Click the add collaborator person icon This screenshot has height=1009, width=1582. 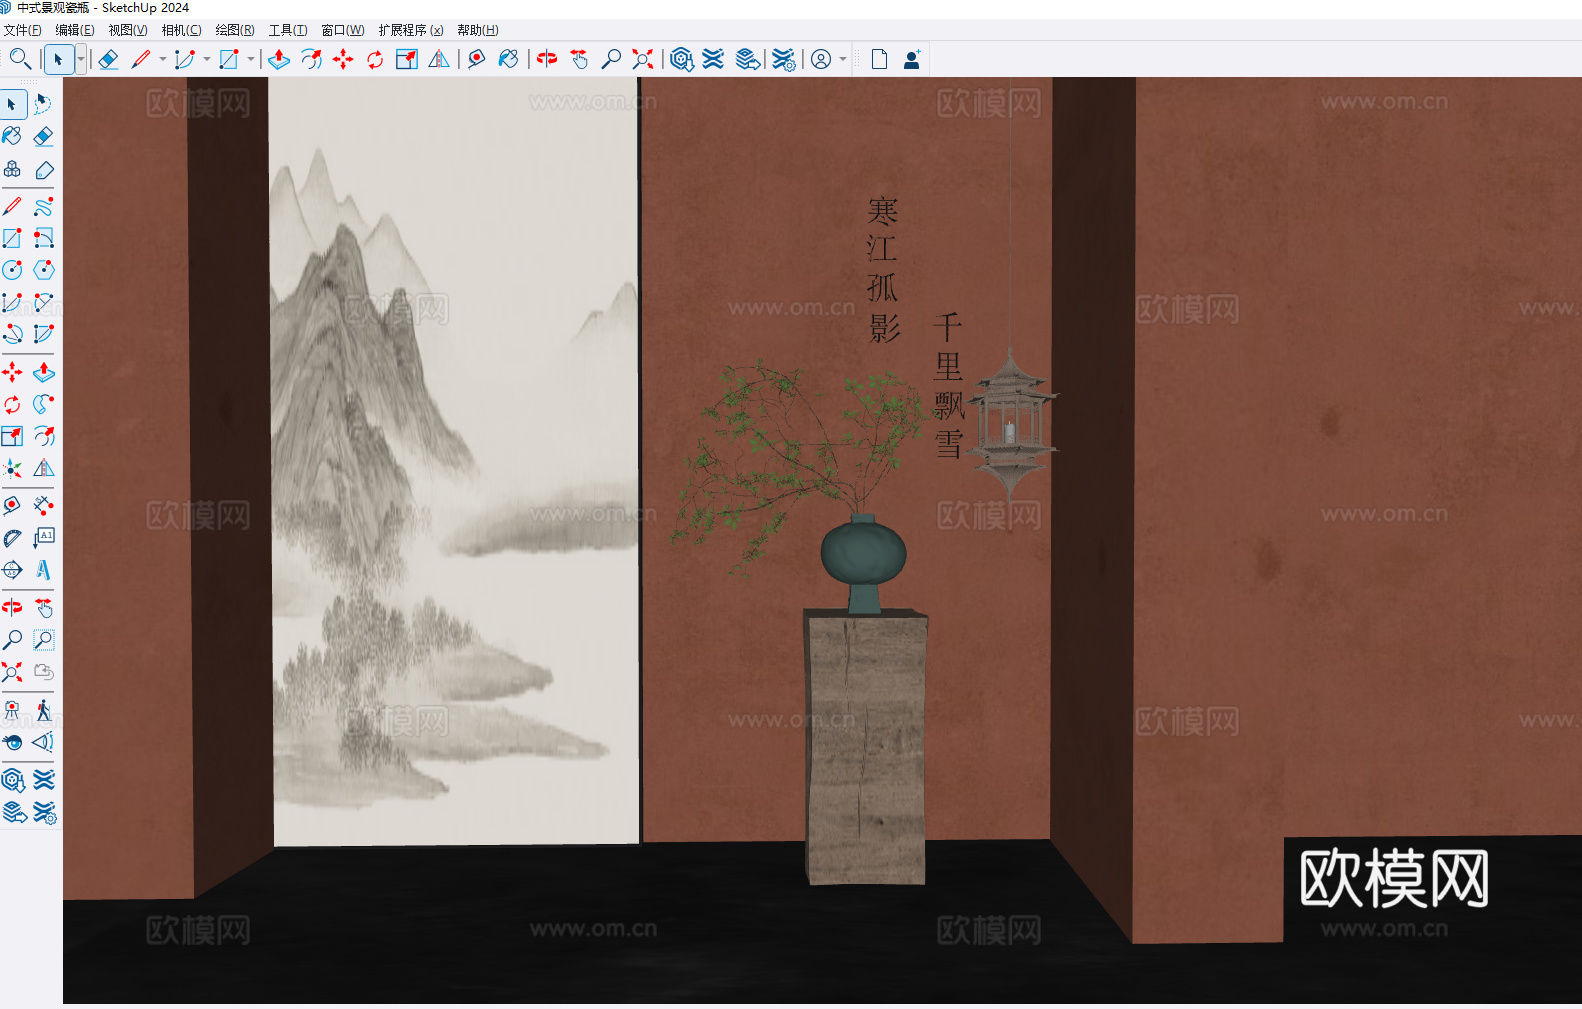tap(911, 59)
